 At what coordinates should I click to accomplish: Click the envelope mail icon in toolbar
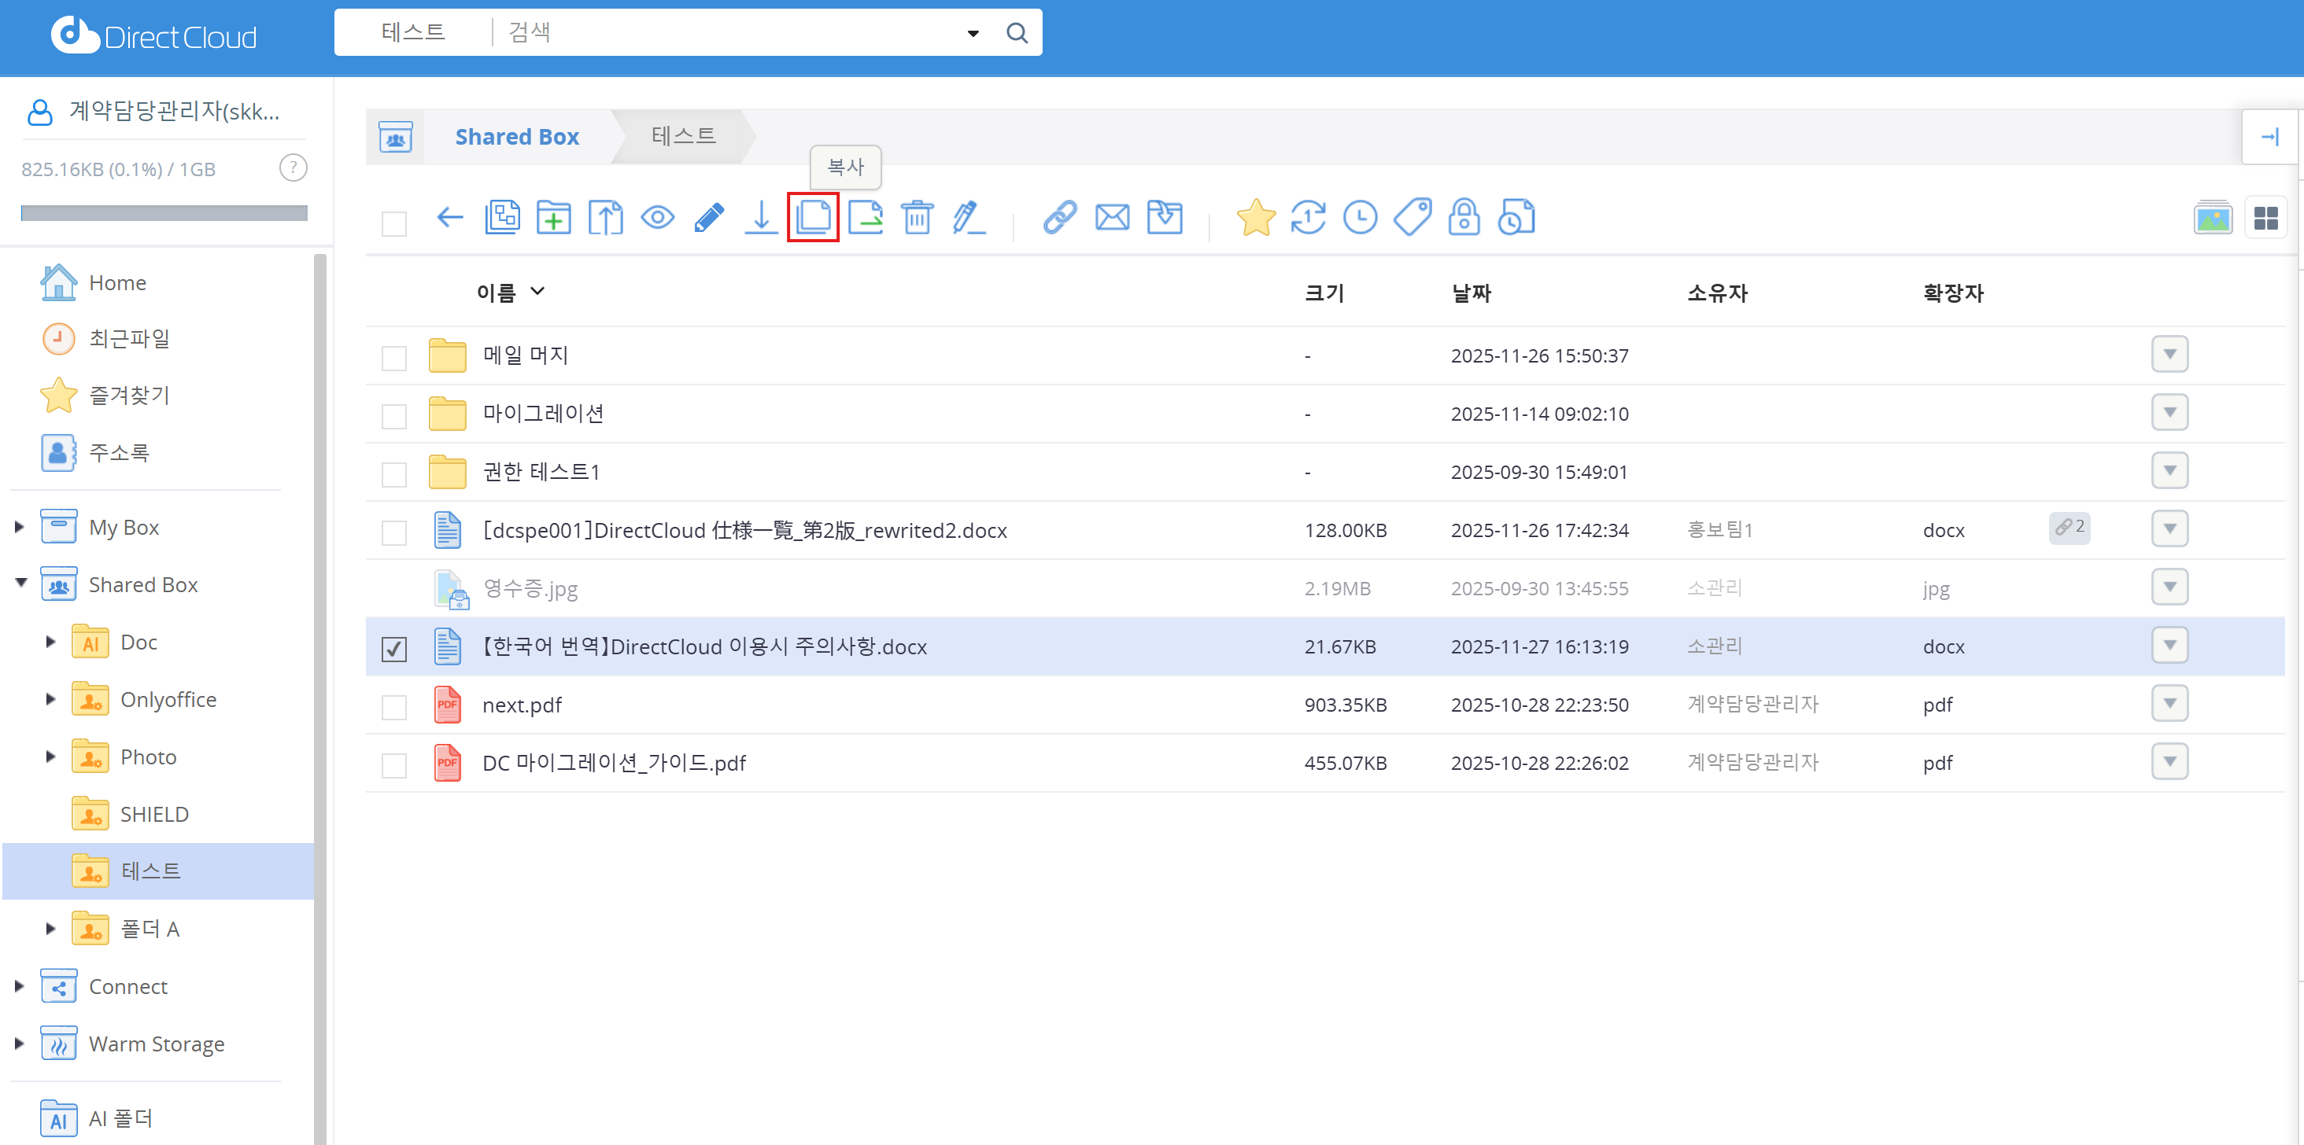coord(1112,217)
